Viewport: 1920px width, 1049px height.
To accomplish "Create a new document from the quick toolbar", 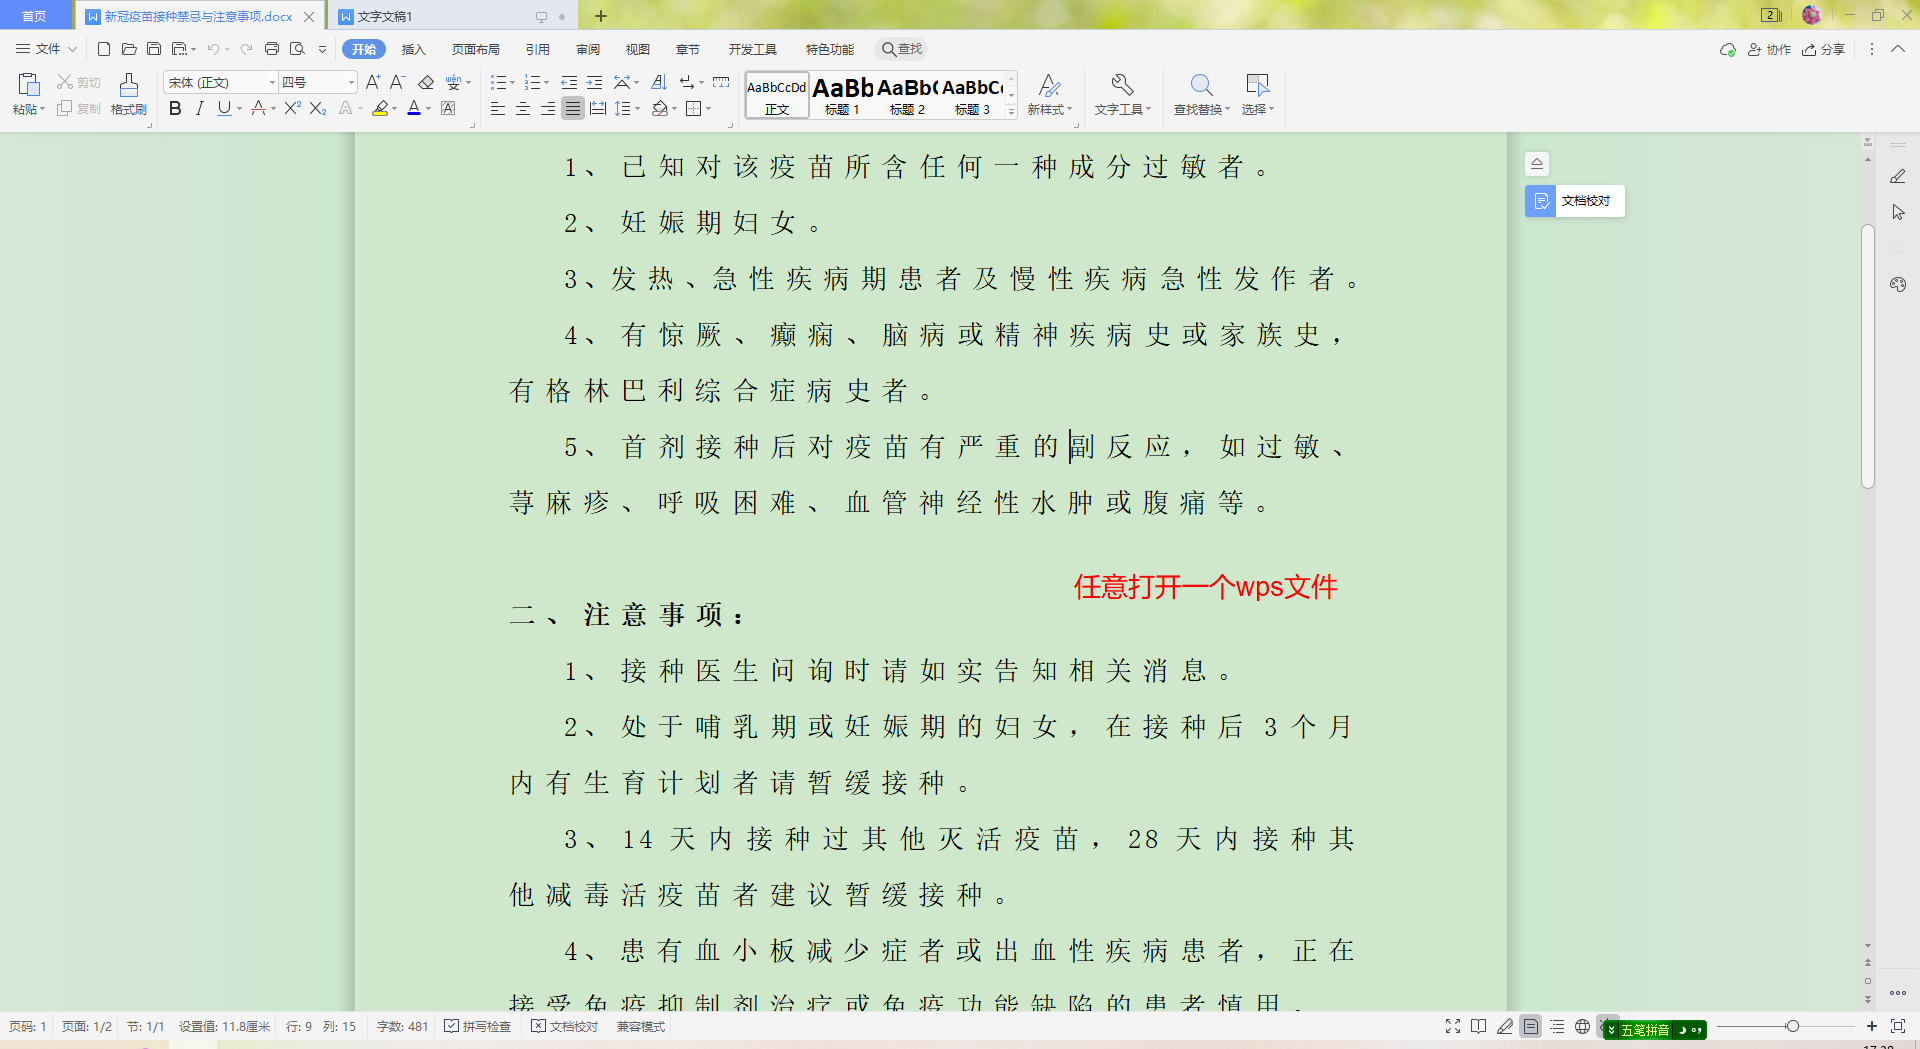I will 103,49.
